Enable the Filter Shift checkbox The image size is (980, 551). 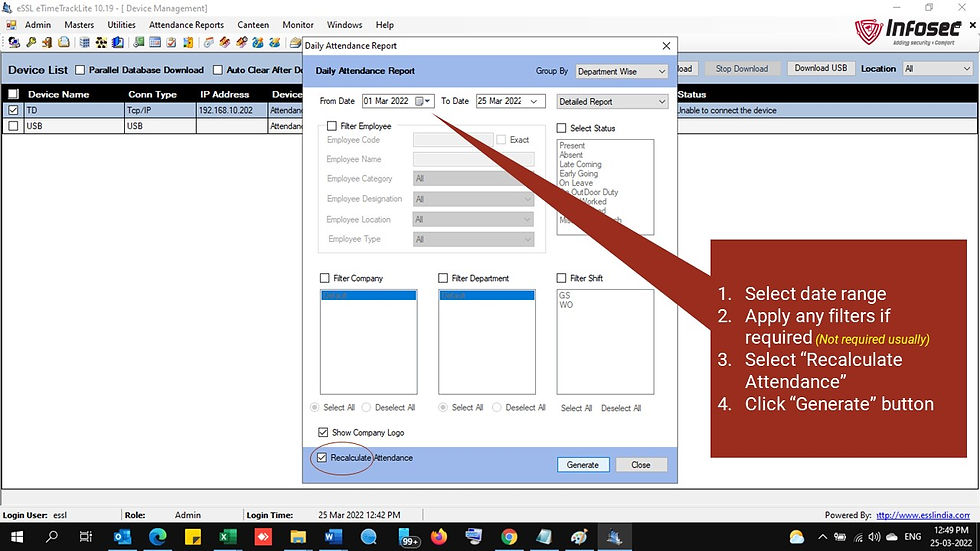561,278
